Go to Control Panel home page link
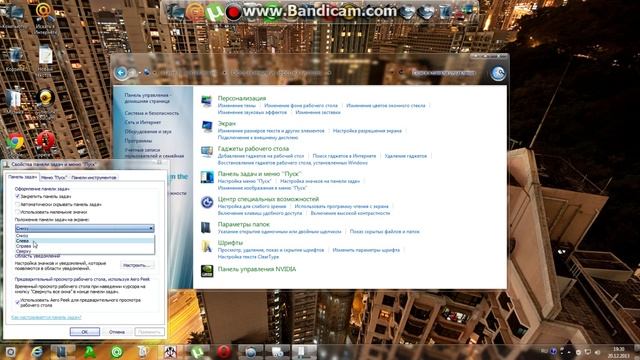 (x=148, y=98)
